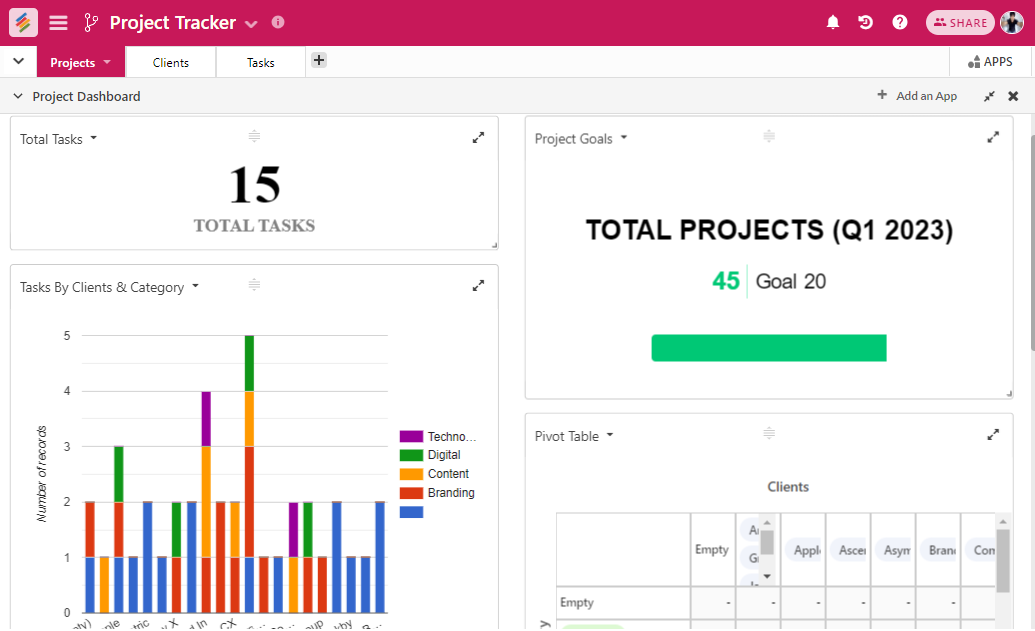1035x631 pixels.
Task: Switch to the Tasks tab
Action: click(261, 63)
